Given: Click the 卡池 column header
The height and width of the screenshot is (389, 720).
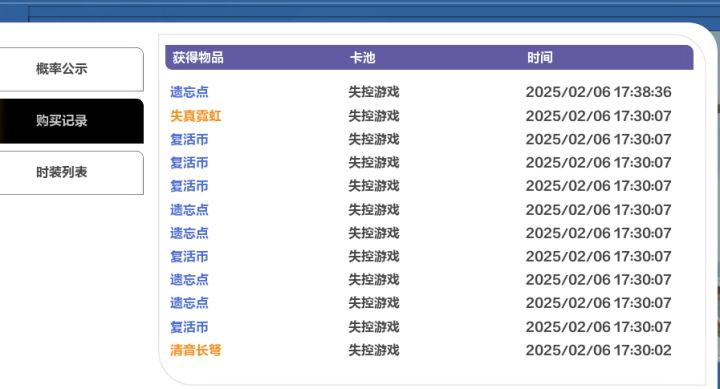Looking at the screenshot, I should point(363,57).
